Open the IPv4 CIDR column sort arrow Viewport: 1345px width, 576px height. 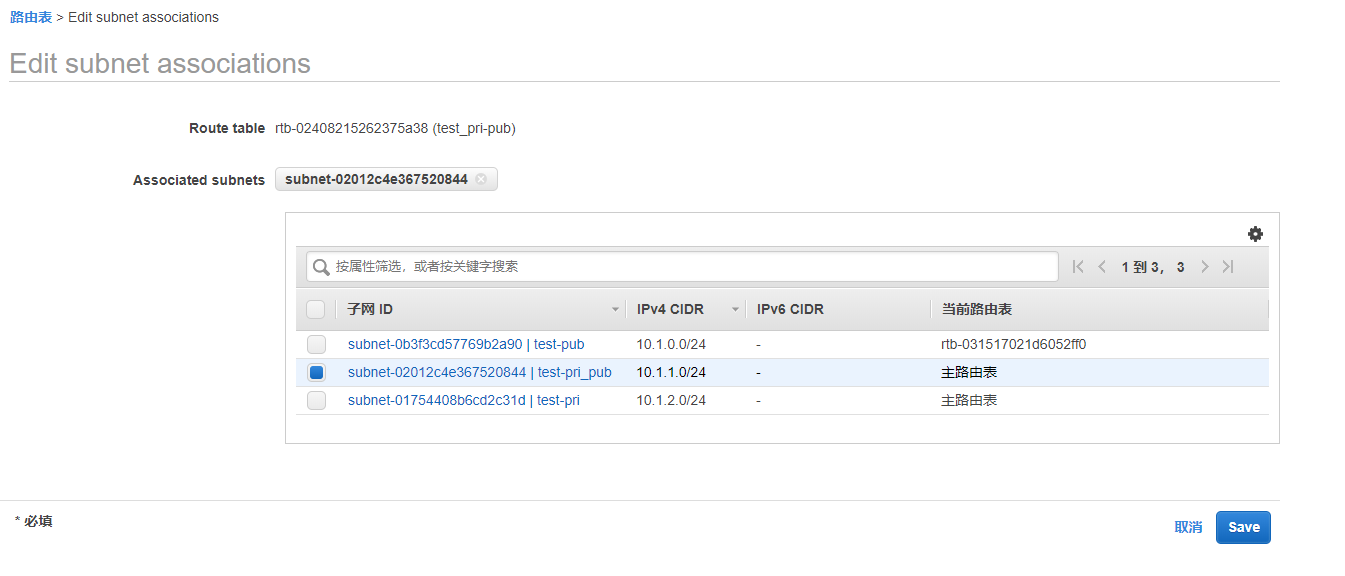point(736,310)
